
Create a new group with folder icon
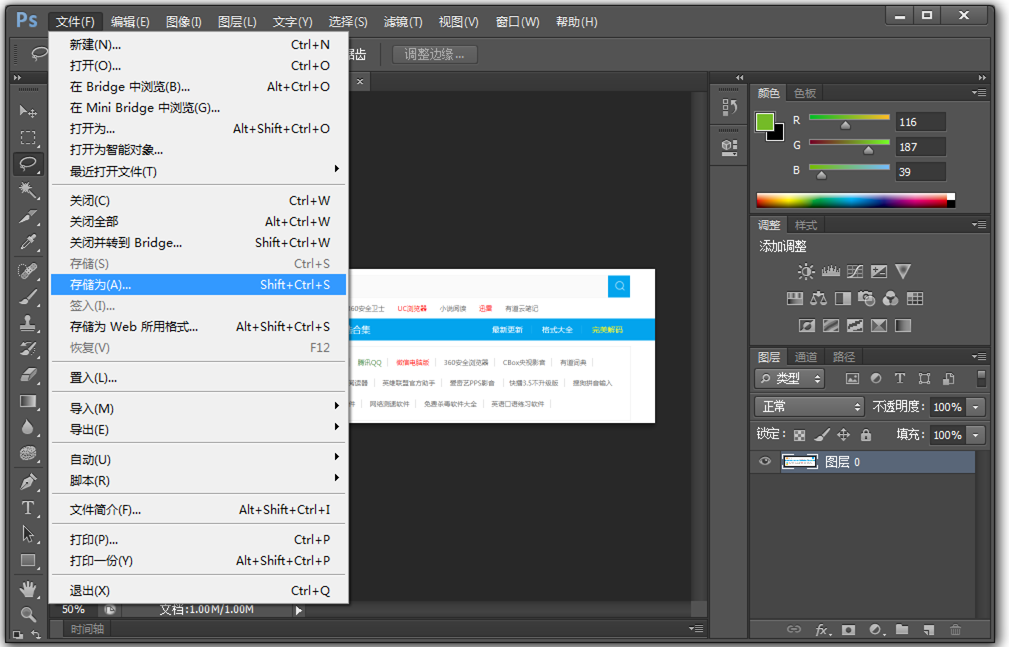tap(902, 630)
